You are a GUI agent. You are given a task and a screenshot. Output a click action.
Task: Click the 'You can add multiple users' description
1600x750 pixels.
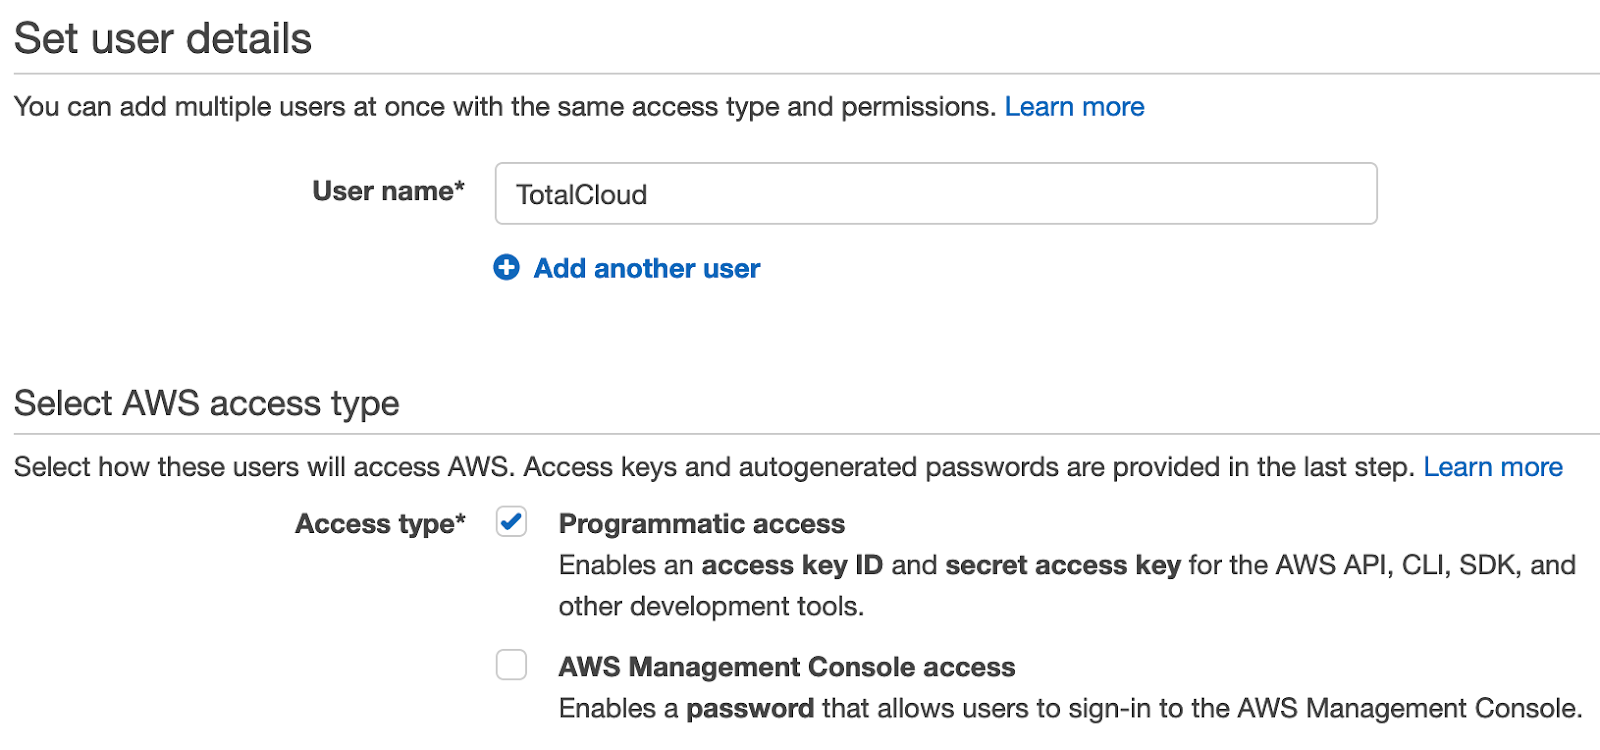504,107
